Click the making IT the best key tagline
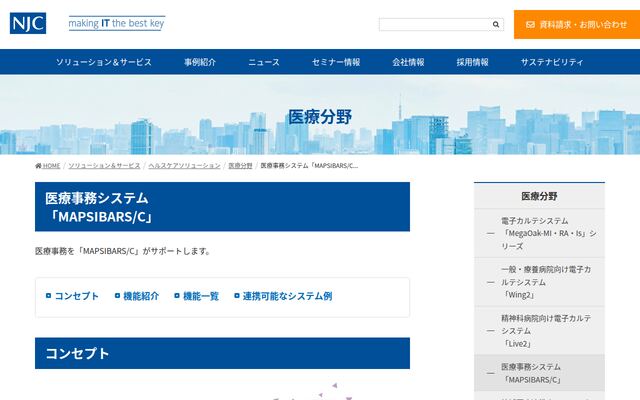 coord(117,23)
